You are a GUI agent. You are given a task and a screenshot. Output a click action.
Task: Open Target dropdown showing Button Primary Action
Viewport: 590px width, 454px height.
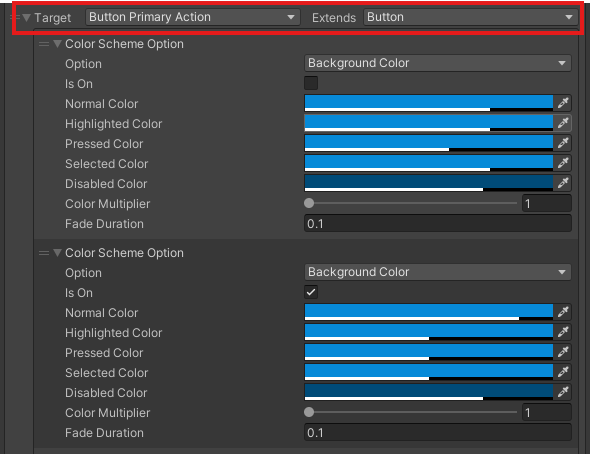pos(193,17)
